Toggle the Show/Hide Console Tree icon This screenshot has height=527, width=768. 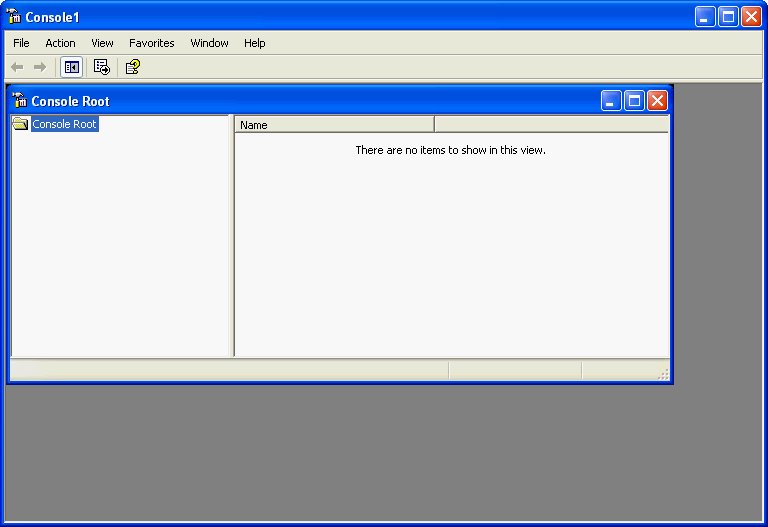[x=72, y=67]
